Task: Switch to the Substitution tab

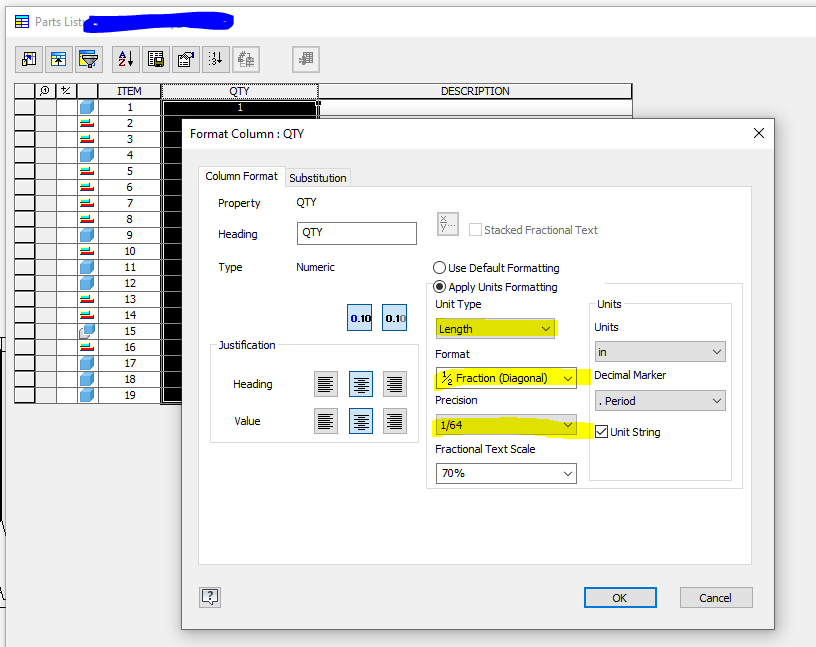Action: pyautogui.click(x=317, y=177)
